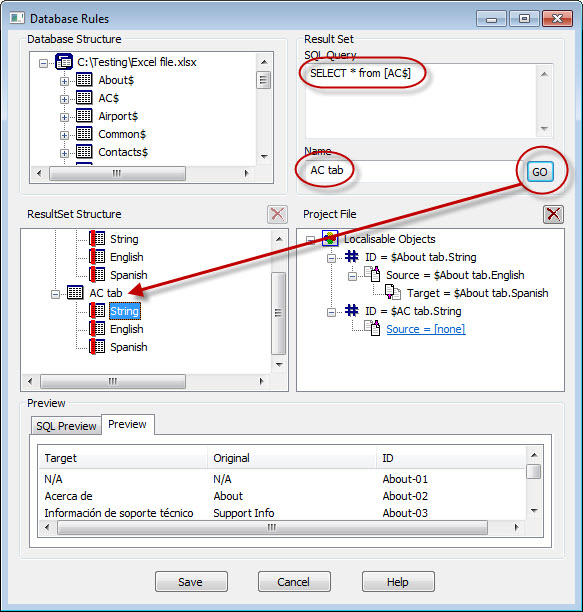Click the Target = $About tab.Spanish document icon
The width and height of the screenshot is (583, 612).
[393, 292]
